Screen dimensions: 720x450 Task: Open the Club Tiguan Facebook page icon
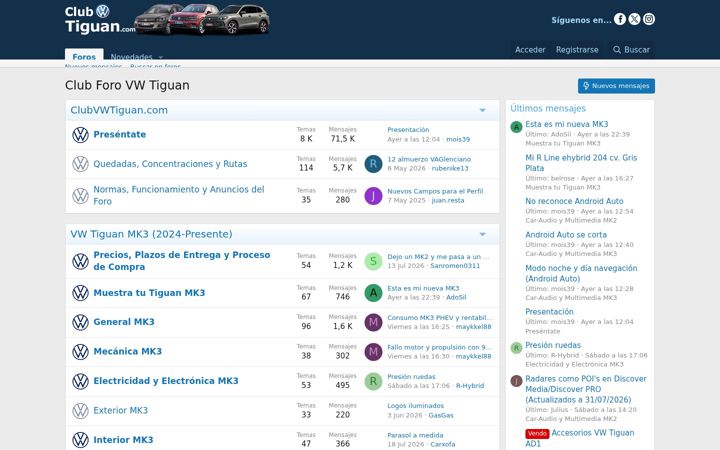point(620,19)
